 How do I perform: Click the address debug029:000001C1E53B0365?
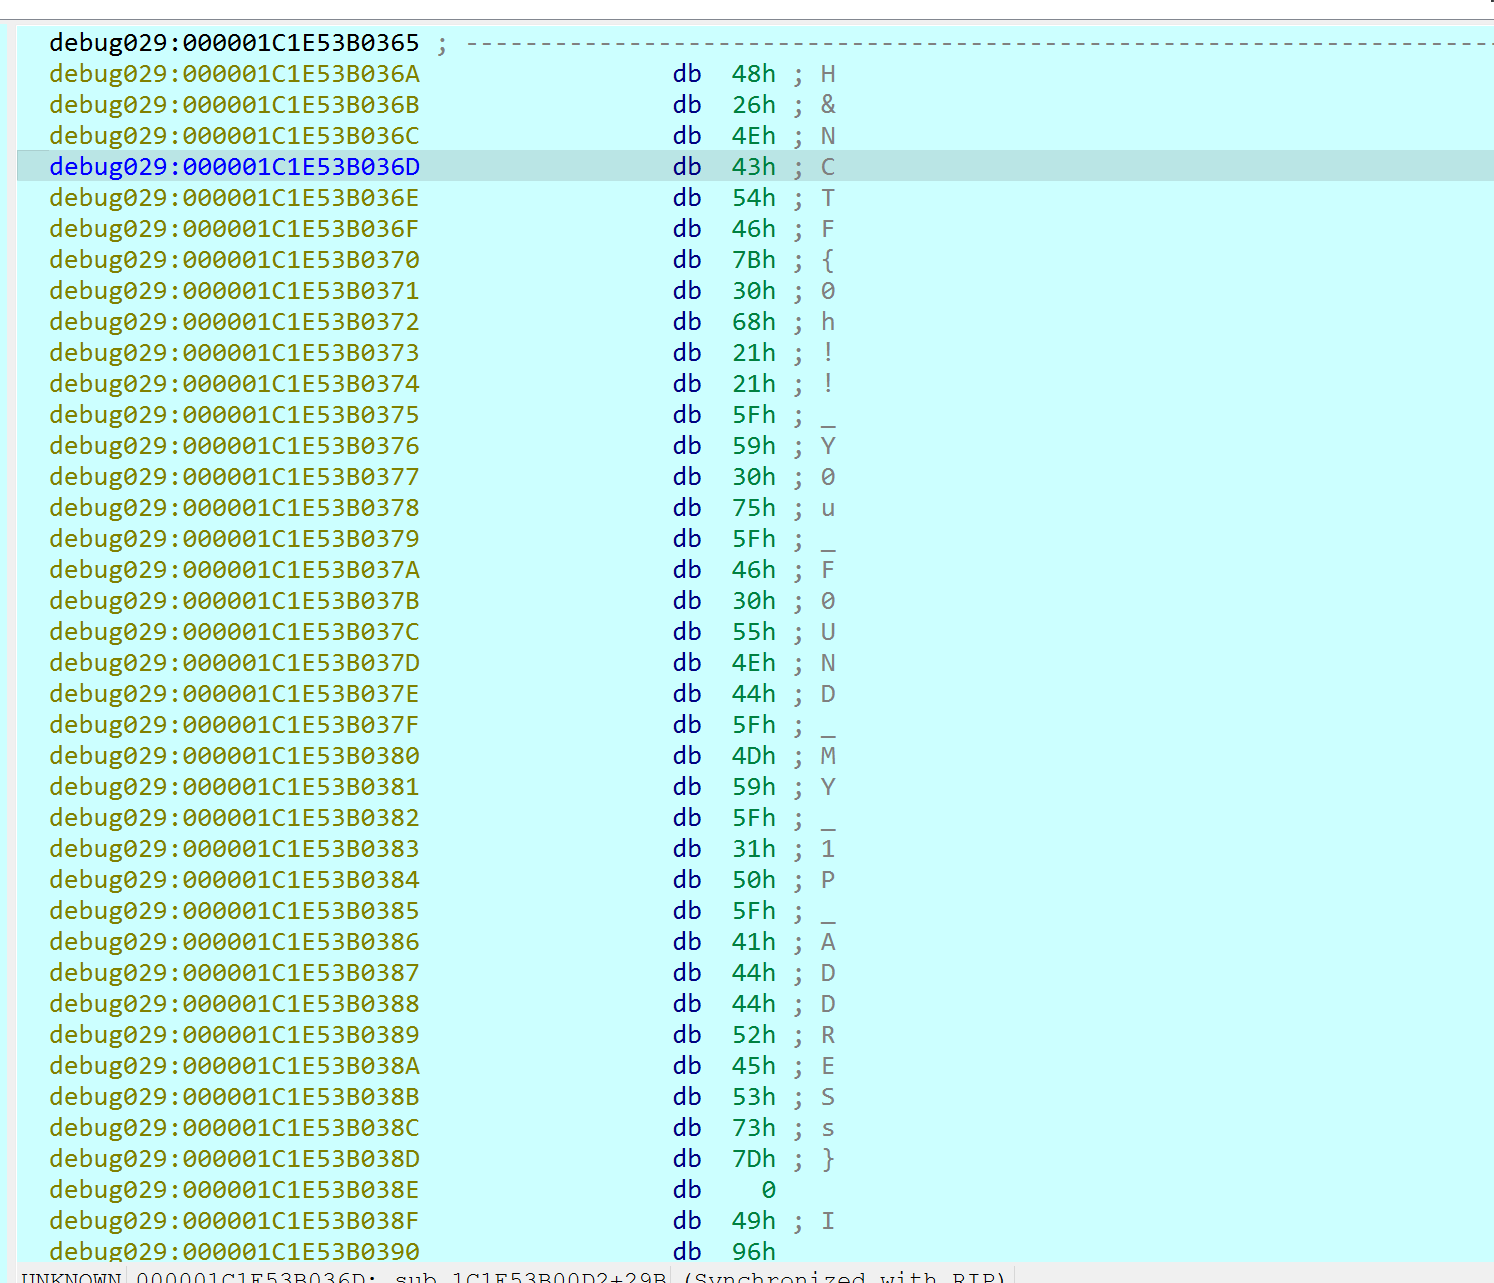(x=234, y=43)
